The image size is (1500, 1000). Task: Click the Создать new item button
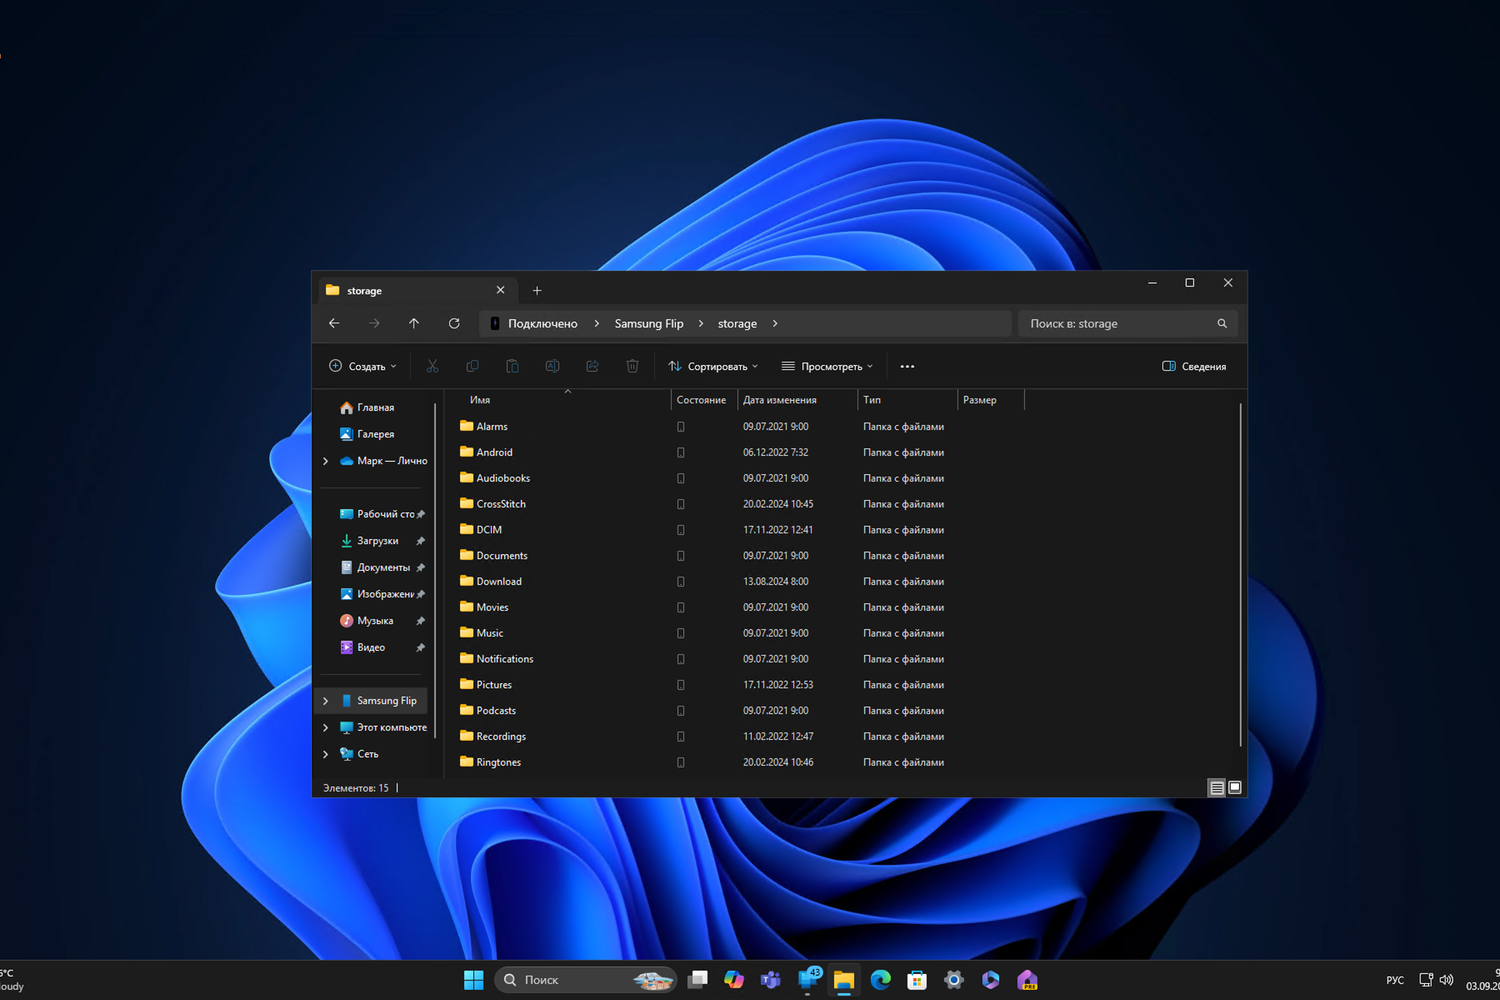pos(363,366)
